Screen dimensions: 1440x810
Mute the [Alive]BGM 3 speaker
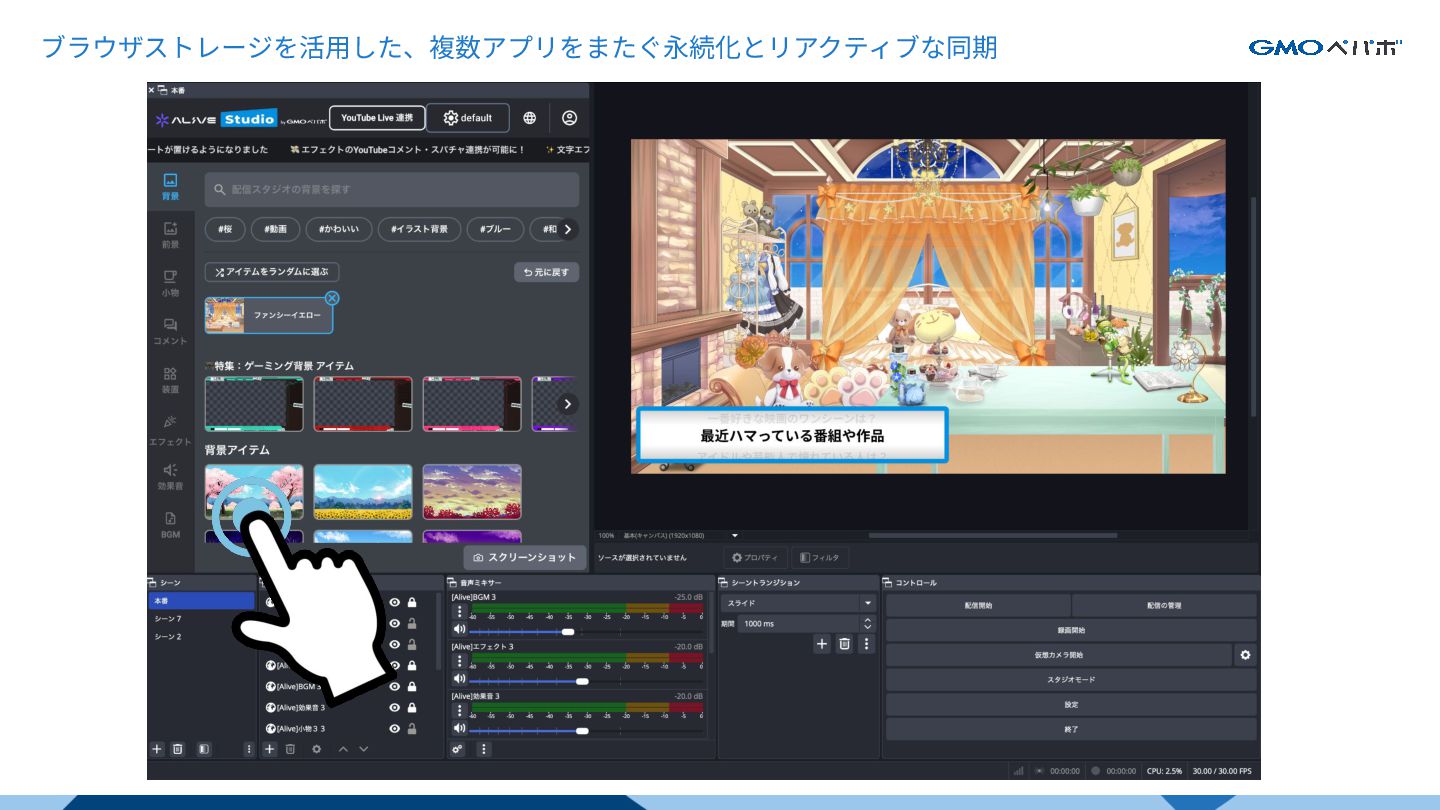tap(459, 629)
